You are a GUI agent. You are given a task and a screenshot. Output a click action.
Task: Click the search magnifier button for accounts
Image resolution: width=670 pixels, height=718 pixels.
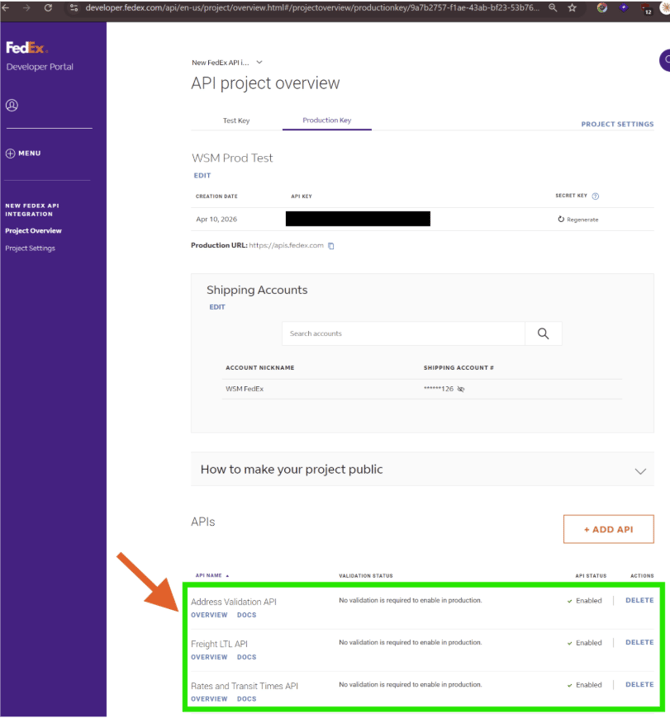(x=543, y=333)
